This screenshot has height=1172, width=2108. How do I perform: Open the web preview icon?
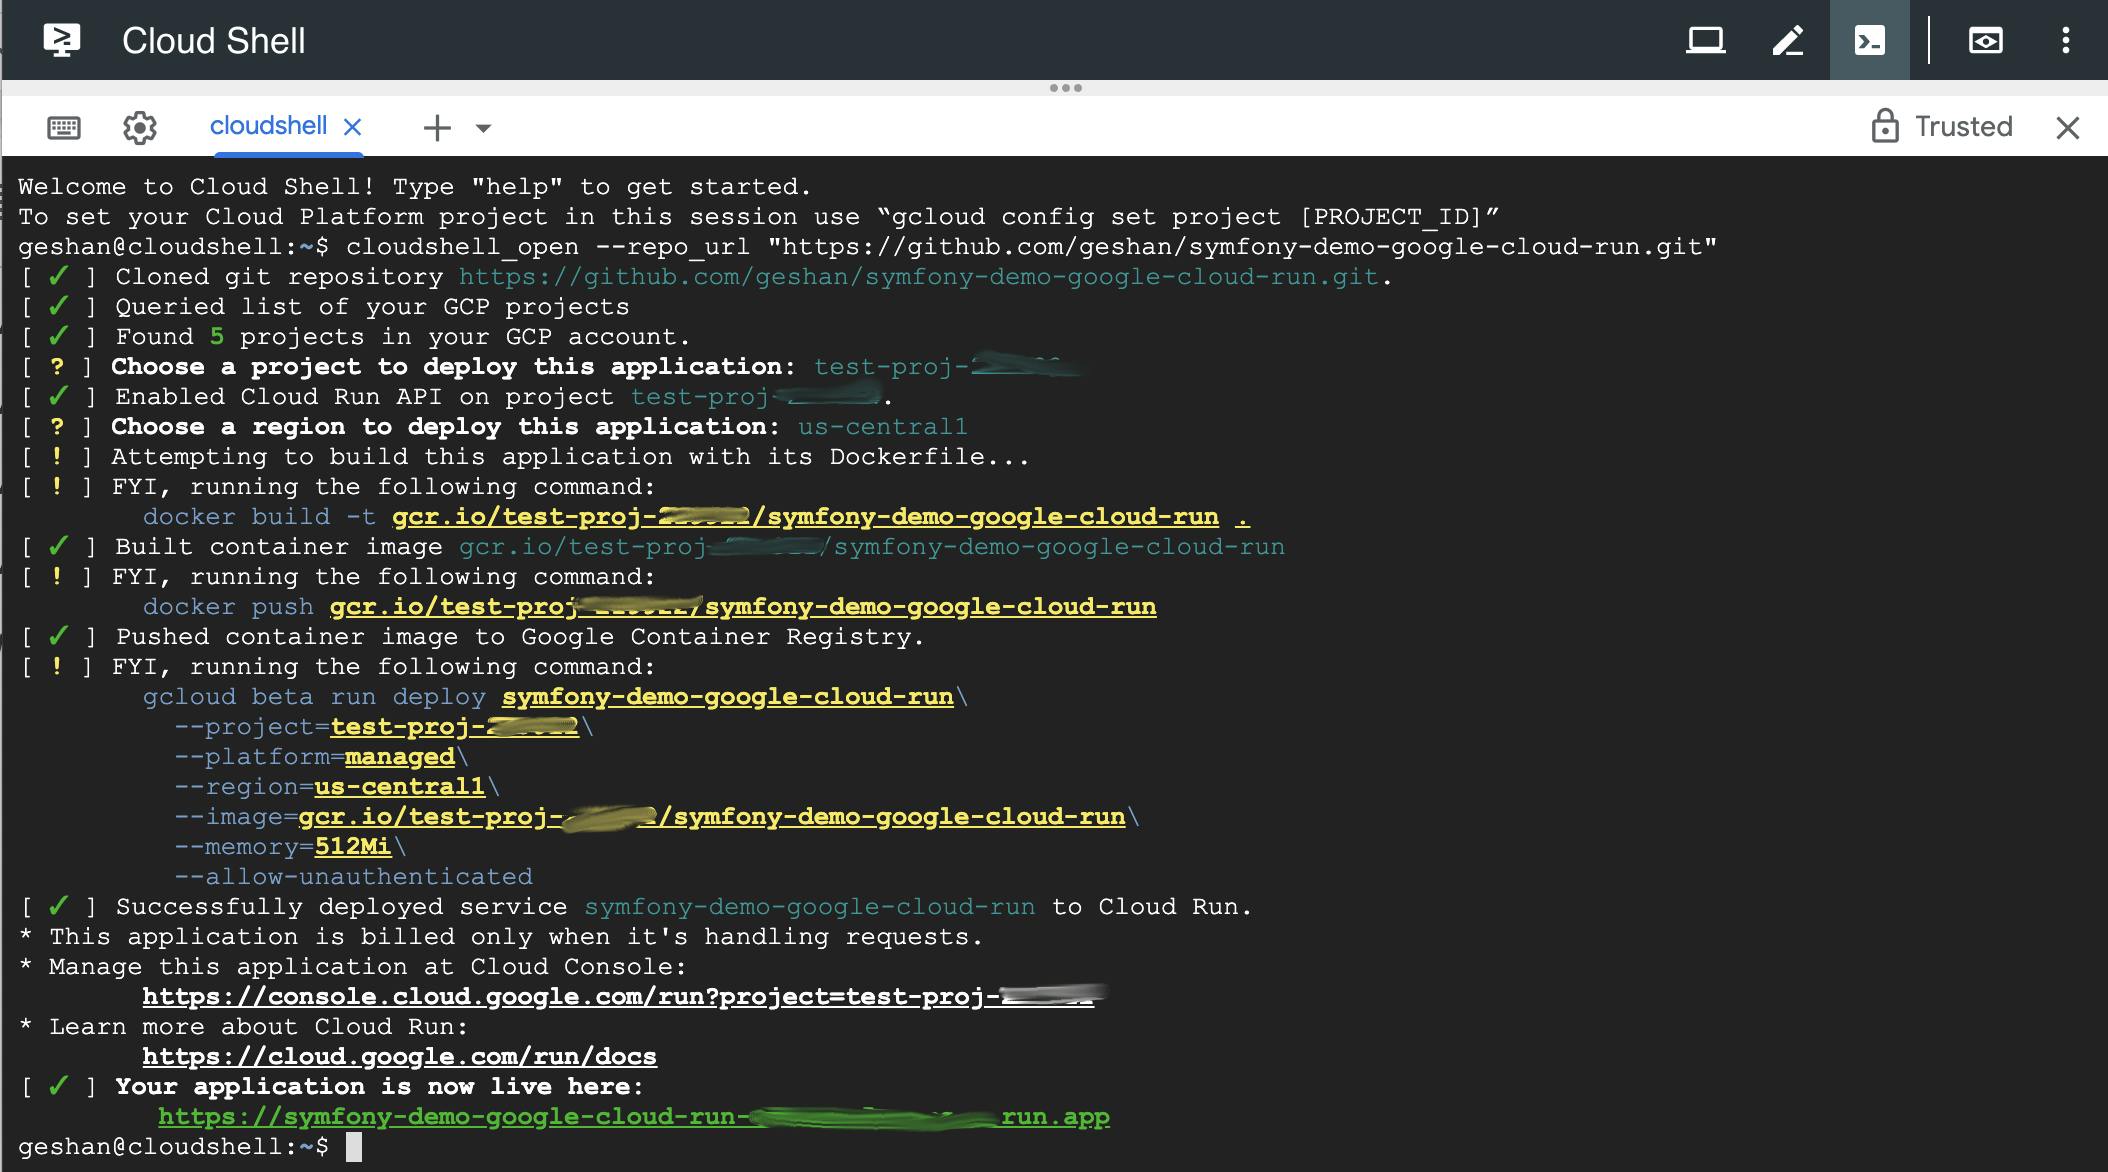click(x=1985, y=41)
